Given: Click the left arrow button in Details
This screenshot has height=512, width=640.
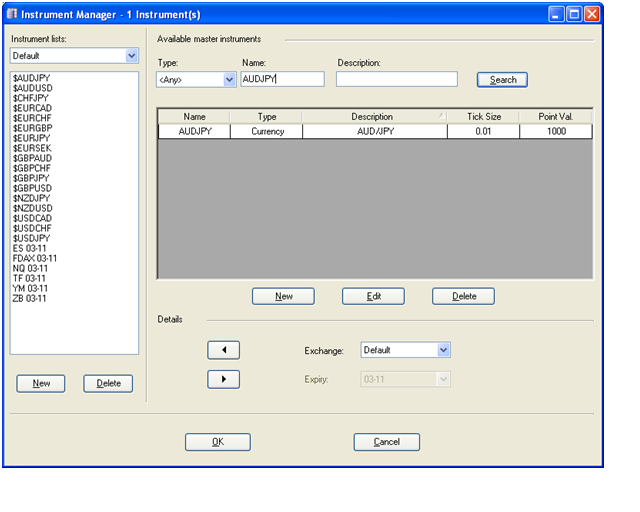Looking at the screenshot, I should [x=223, y=350].
